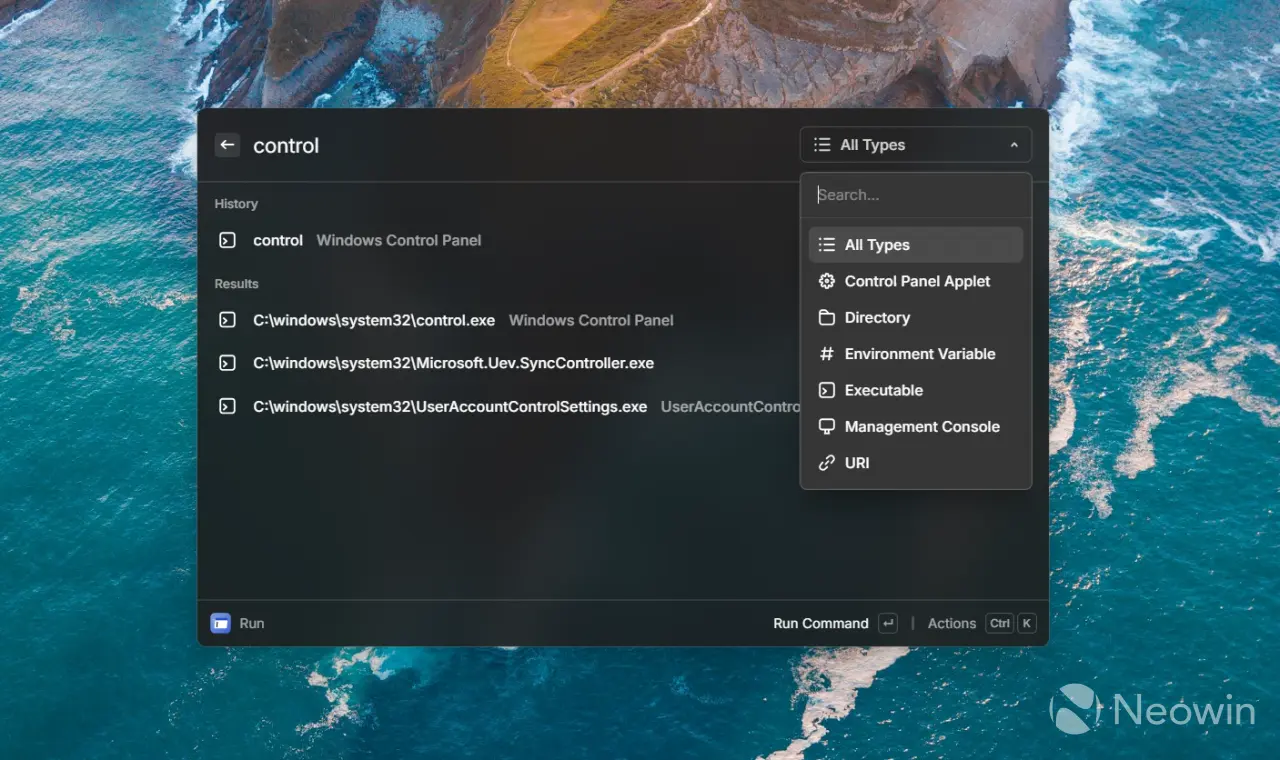Select the Directory filter option
The height and width of the screenshot is (760, 1280).
coord(915,318)
